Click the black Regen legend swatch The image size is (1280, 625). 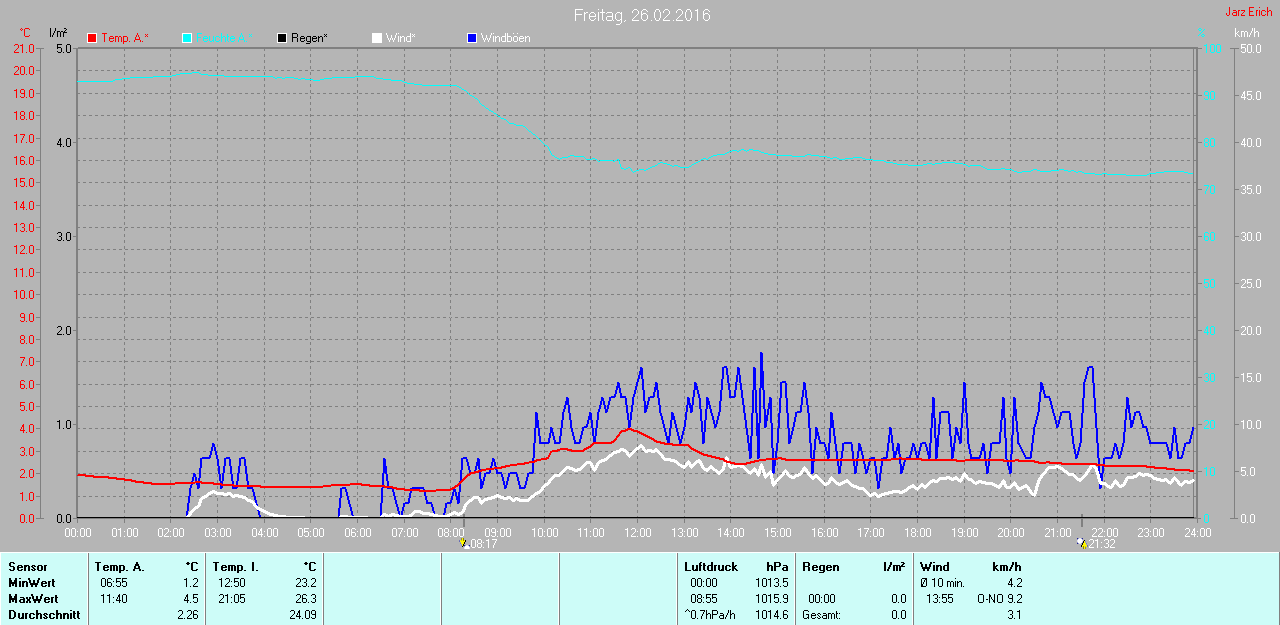click(282, 38)
